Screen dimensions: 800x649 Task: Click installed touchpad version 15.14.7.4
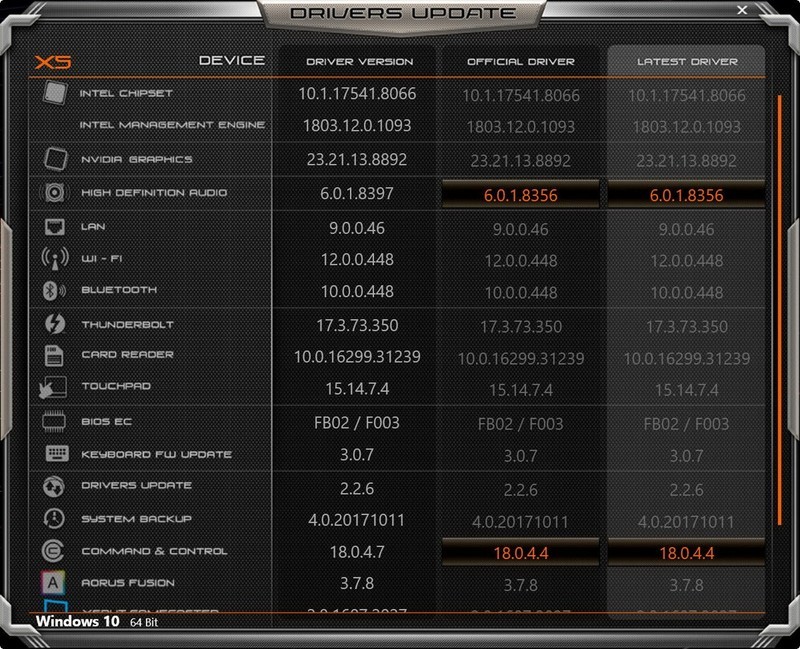[357, 389]
